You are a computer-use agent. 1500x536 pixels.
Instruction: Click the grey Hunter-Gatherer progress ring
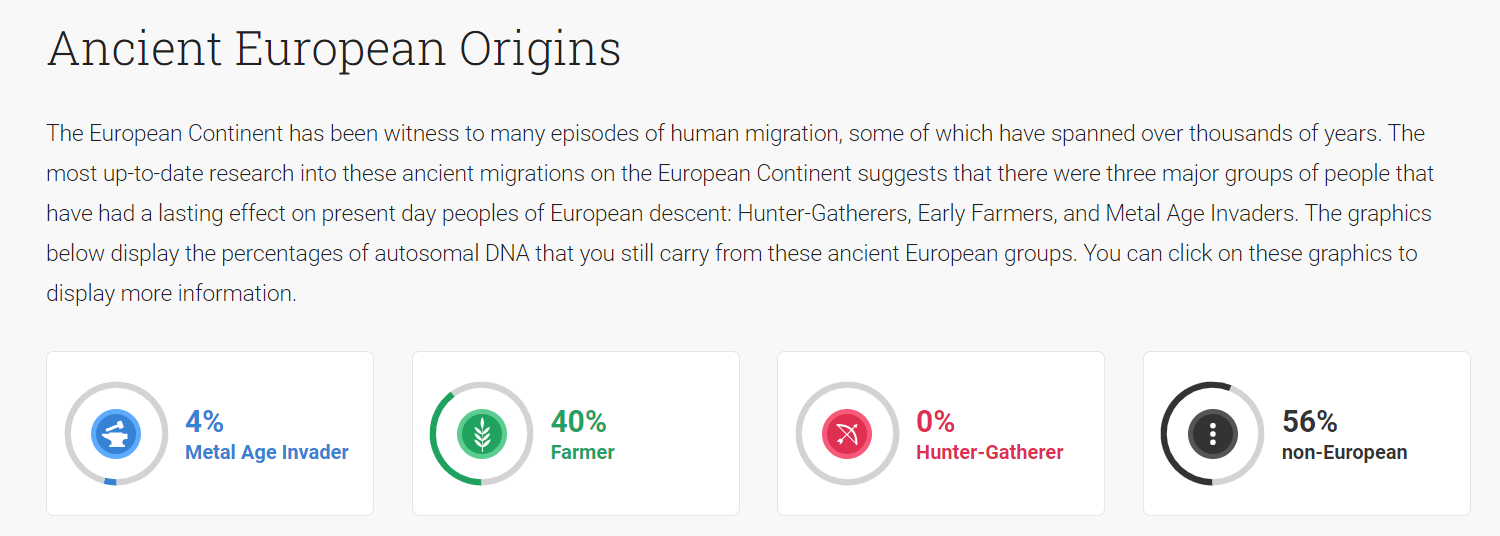pyautogui.click(x=895, y=434)
